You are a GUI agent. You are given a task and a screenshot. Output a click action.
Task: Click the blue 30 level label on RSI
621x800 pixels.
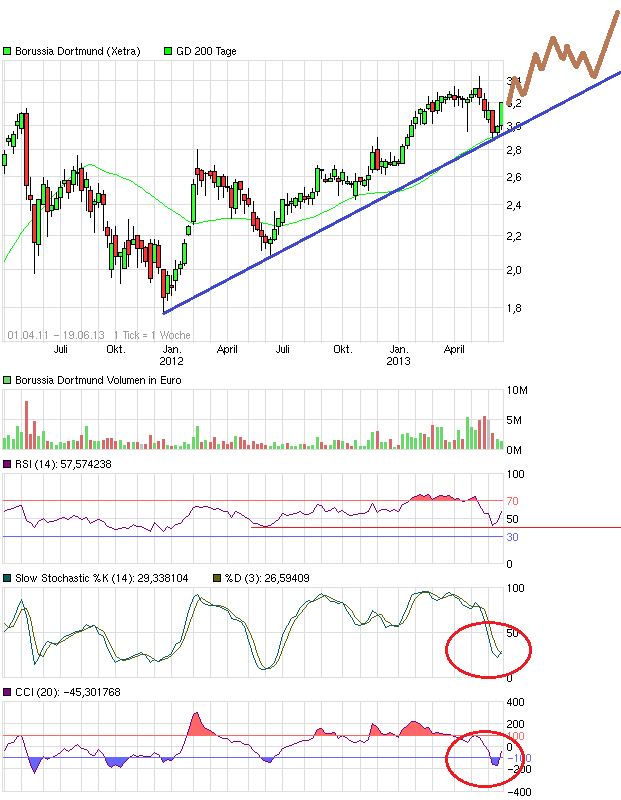click(x=512, y=537)
